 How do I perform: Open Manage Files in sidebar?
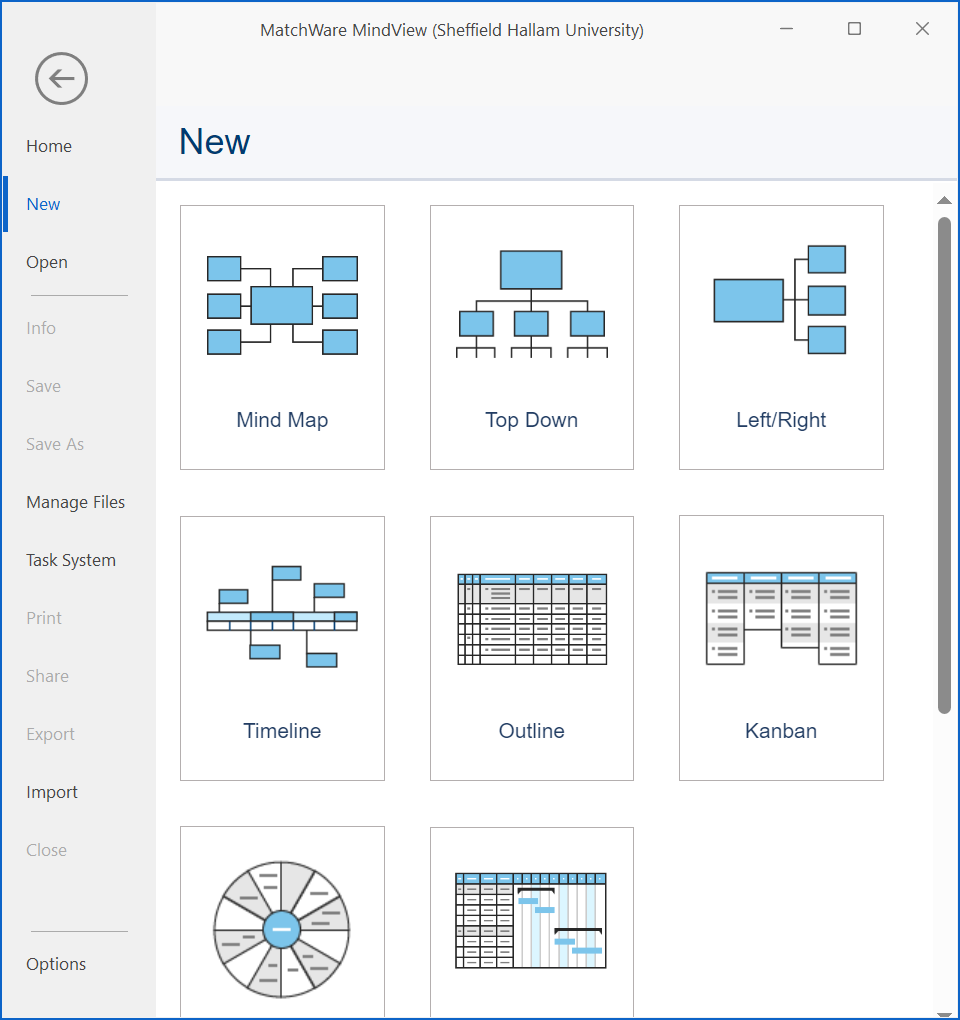[76, 502]
